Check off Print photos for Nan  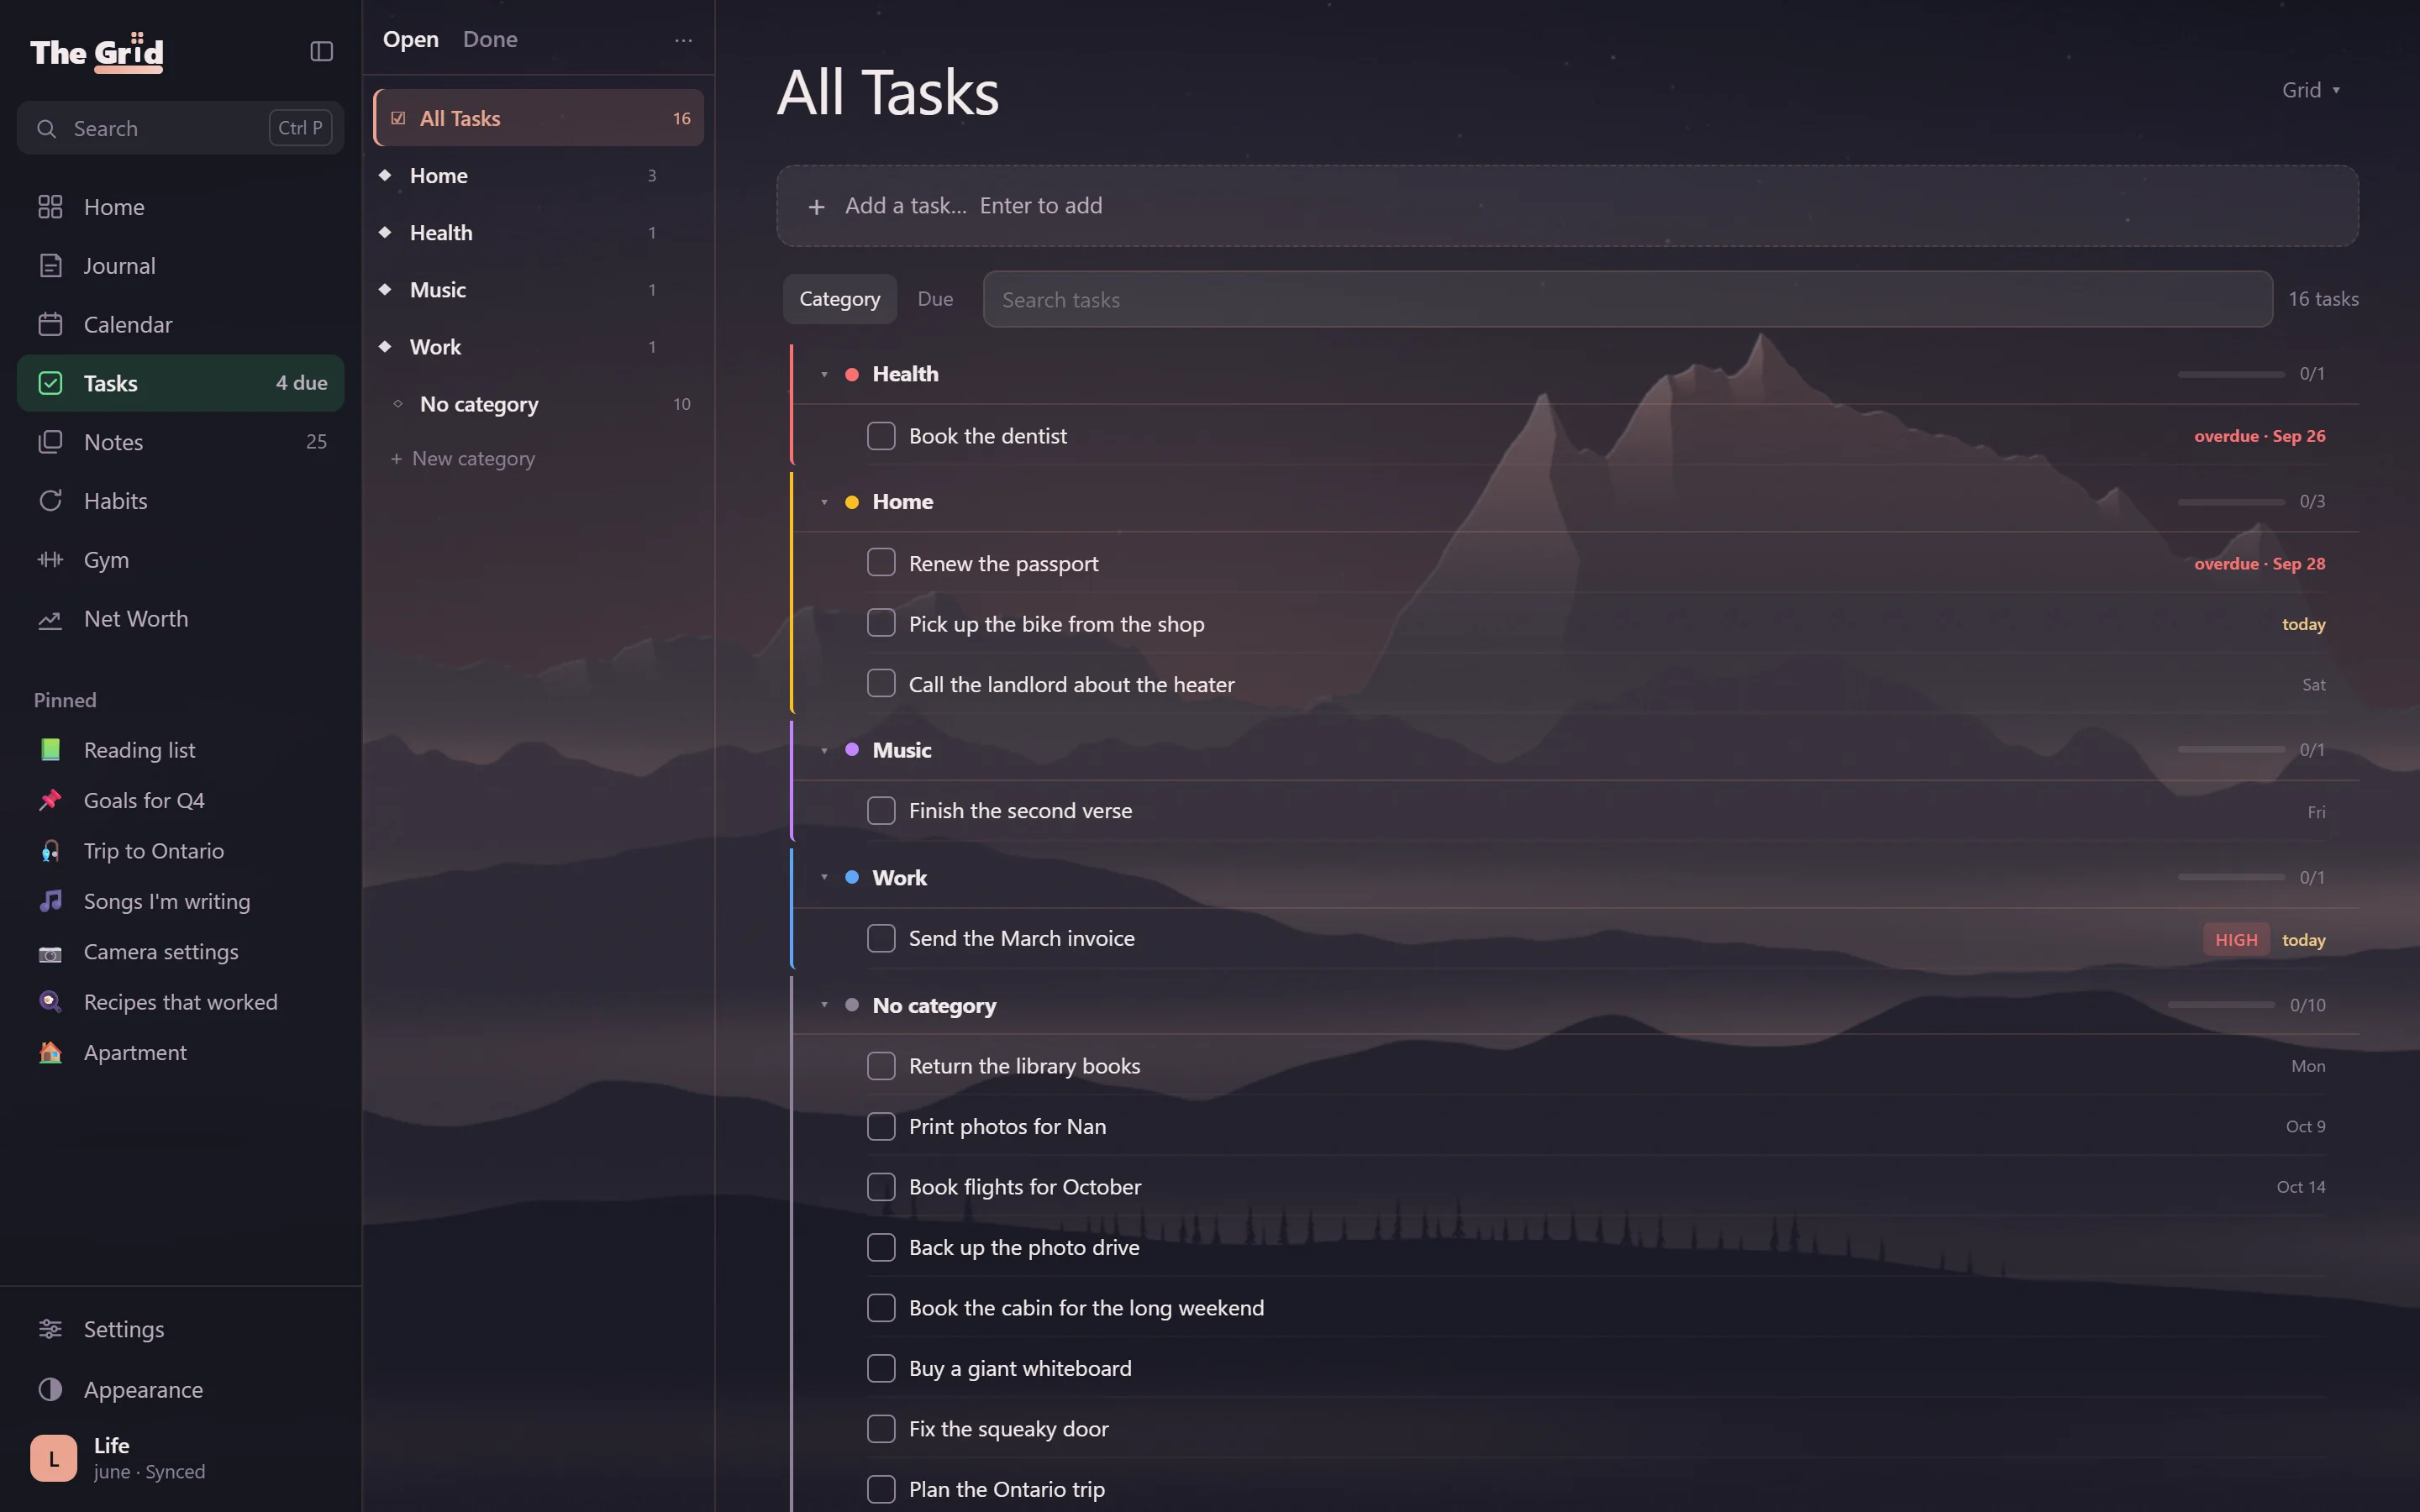point(881,1127)
